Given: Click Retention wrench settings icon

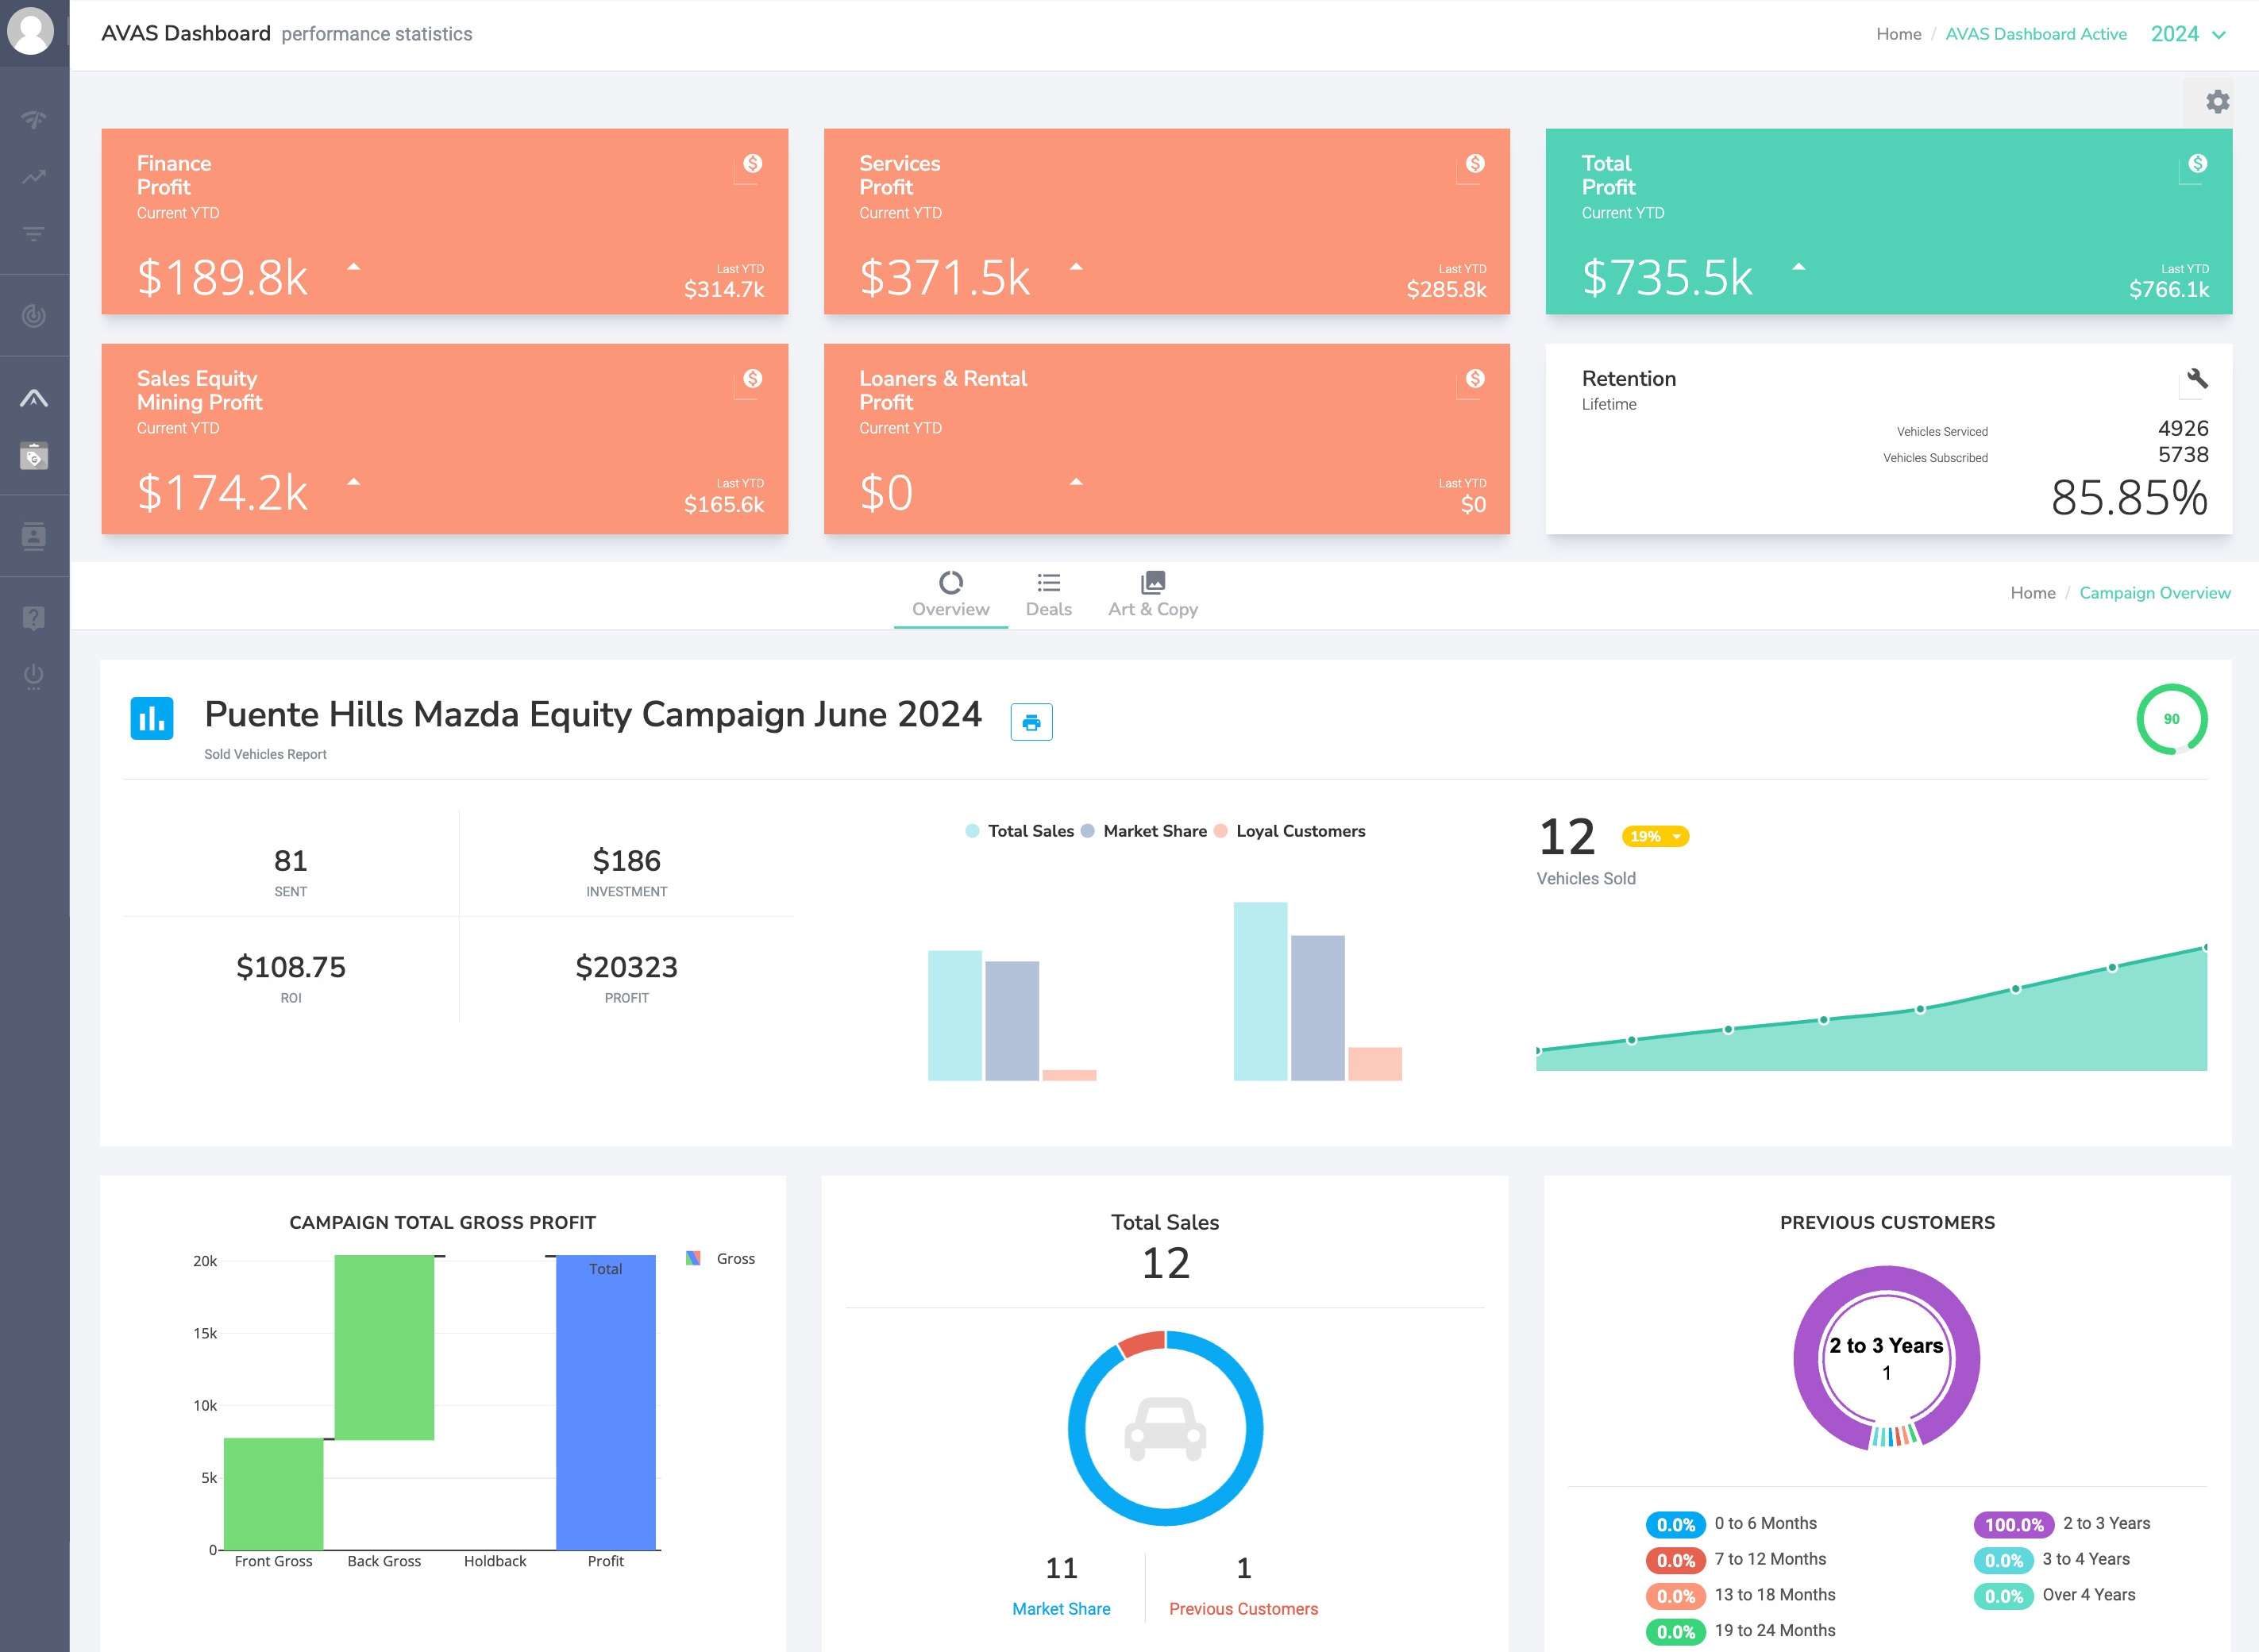Looking at the screenshot, I should (2197, 379).
